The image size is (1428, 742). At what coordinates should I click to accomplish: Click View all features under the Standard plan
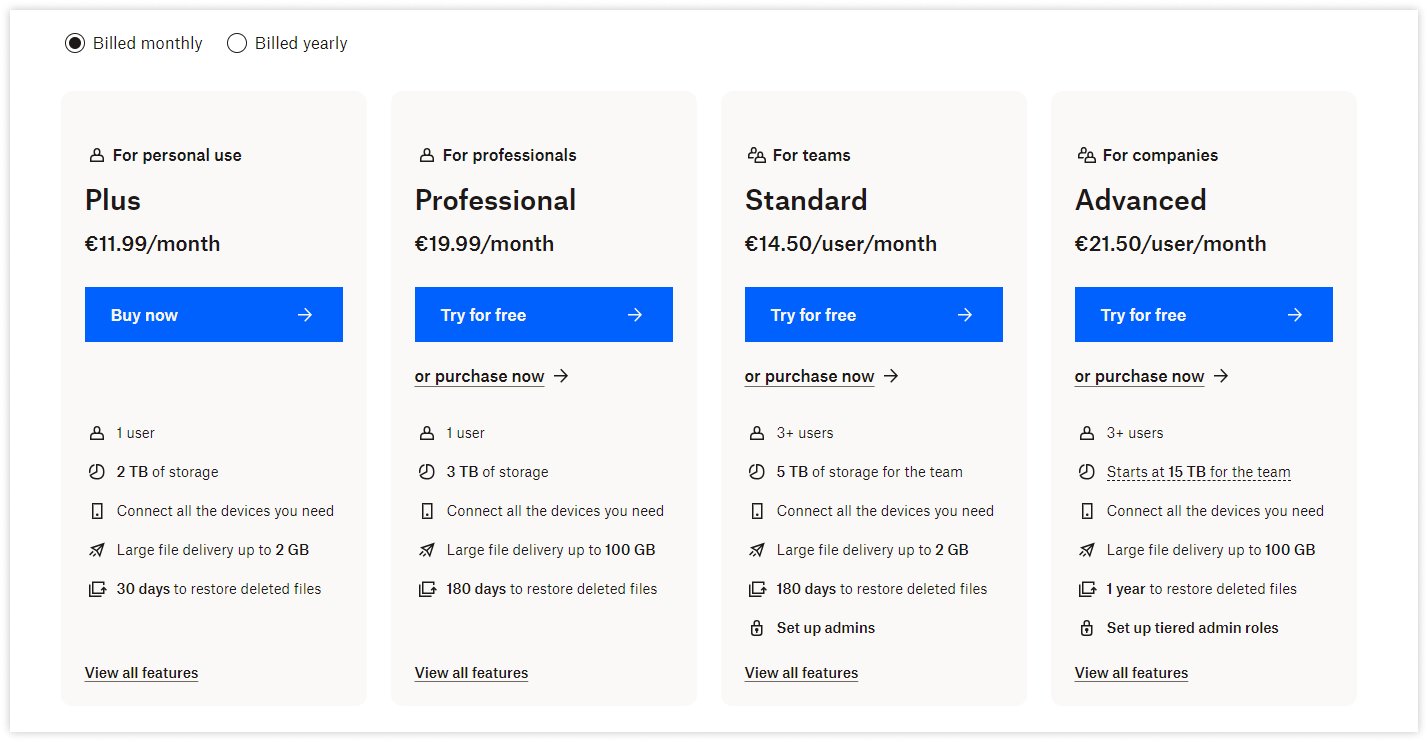pyautogui.click(x=801, y=672)
